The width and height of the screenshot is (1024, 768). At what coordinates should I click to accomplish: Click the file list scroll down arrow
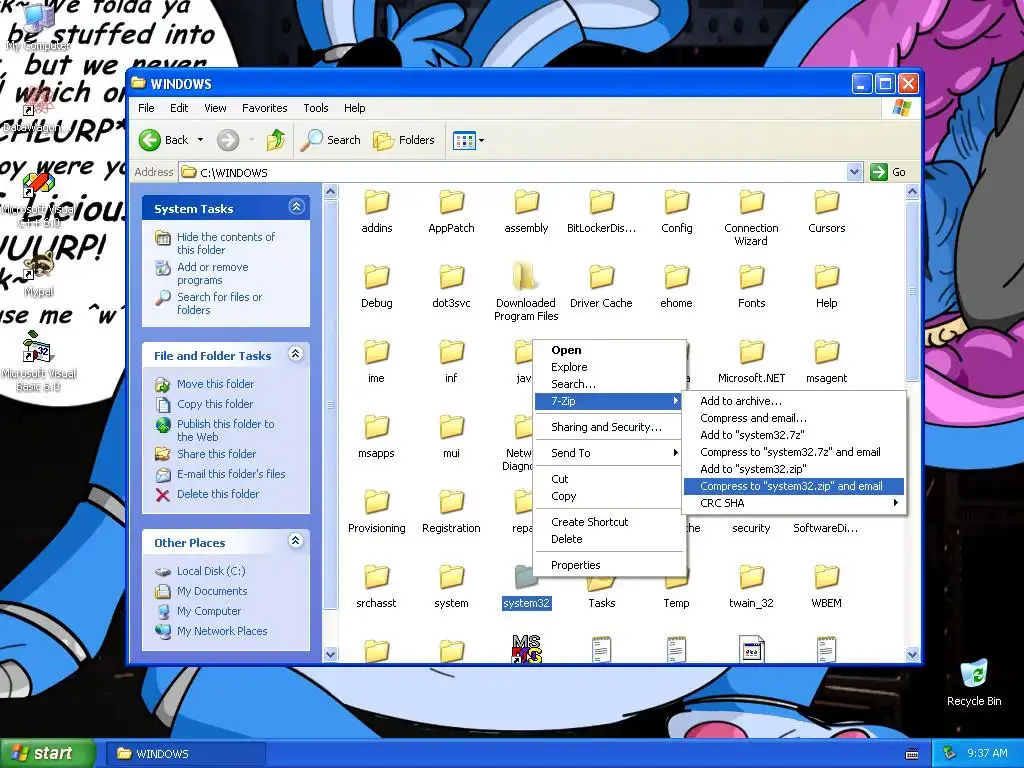(912, 654)
